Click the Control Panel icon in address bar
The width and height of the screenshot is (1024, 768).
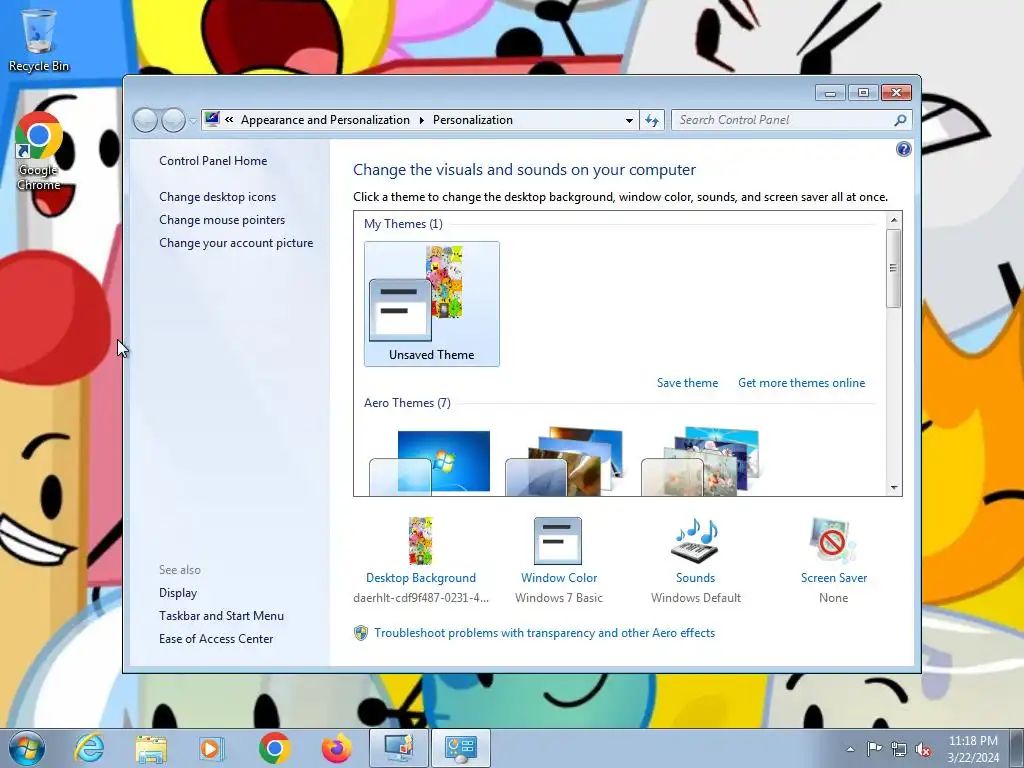(x=212, y=120)
